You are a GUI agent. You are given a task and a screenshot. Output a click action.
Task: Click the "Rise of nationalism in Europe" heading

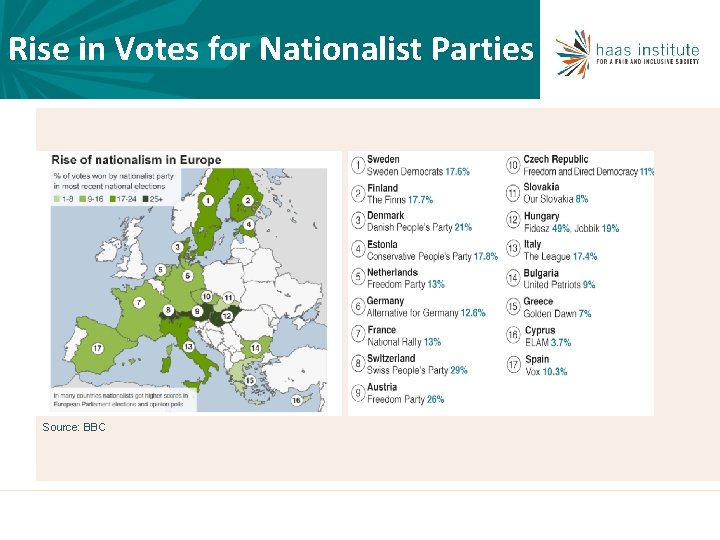click(136, 160)
